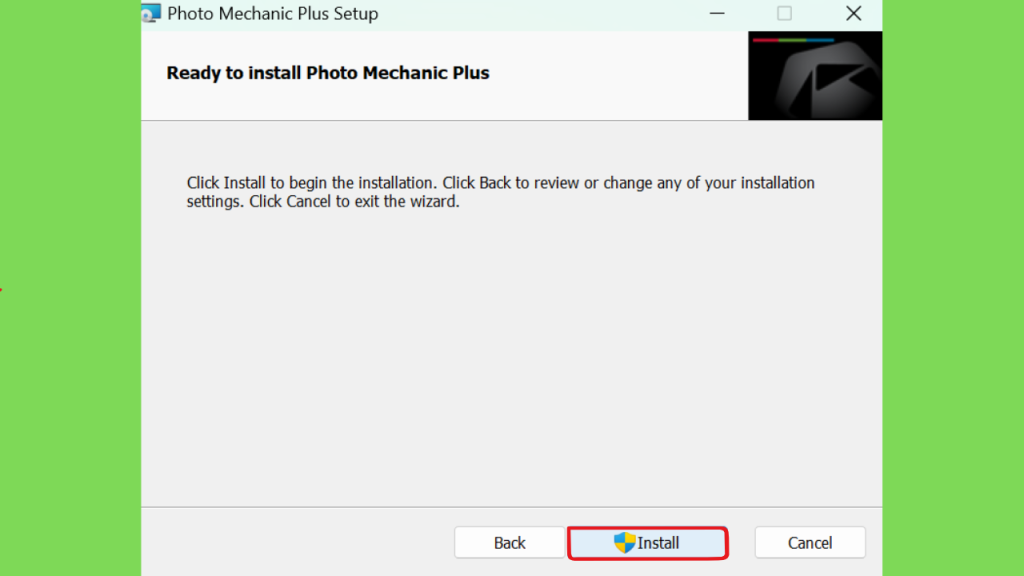Click the Photo Mechanic logo banner image
This screenshot has width=1024, height=576.
click(x=815, y=76)
